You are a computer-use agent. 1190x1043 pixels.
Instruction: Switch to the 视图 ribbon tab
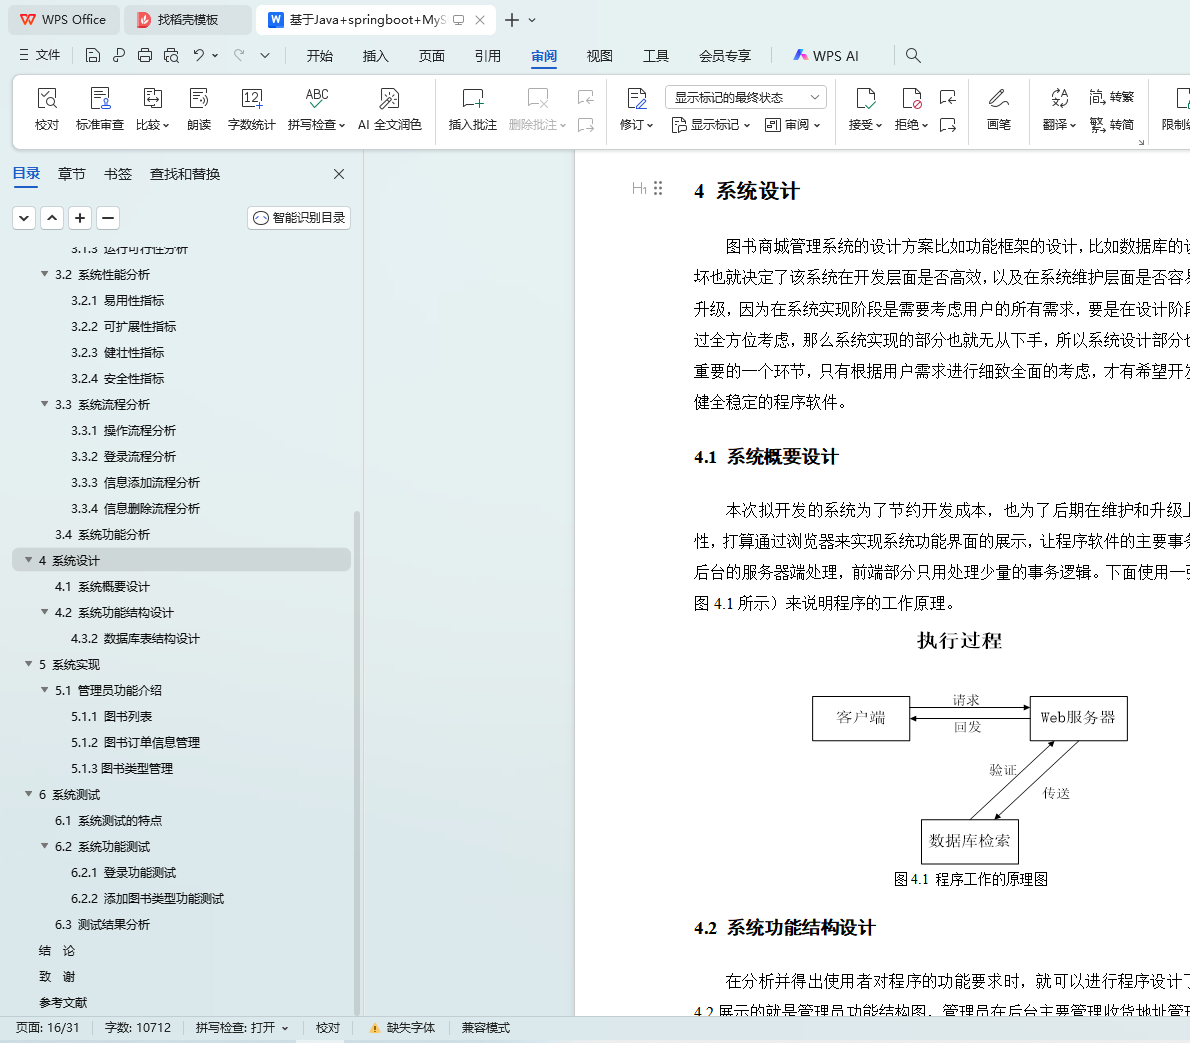600,55
